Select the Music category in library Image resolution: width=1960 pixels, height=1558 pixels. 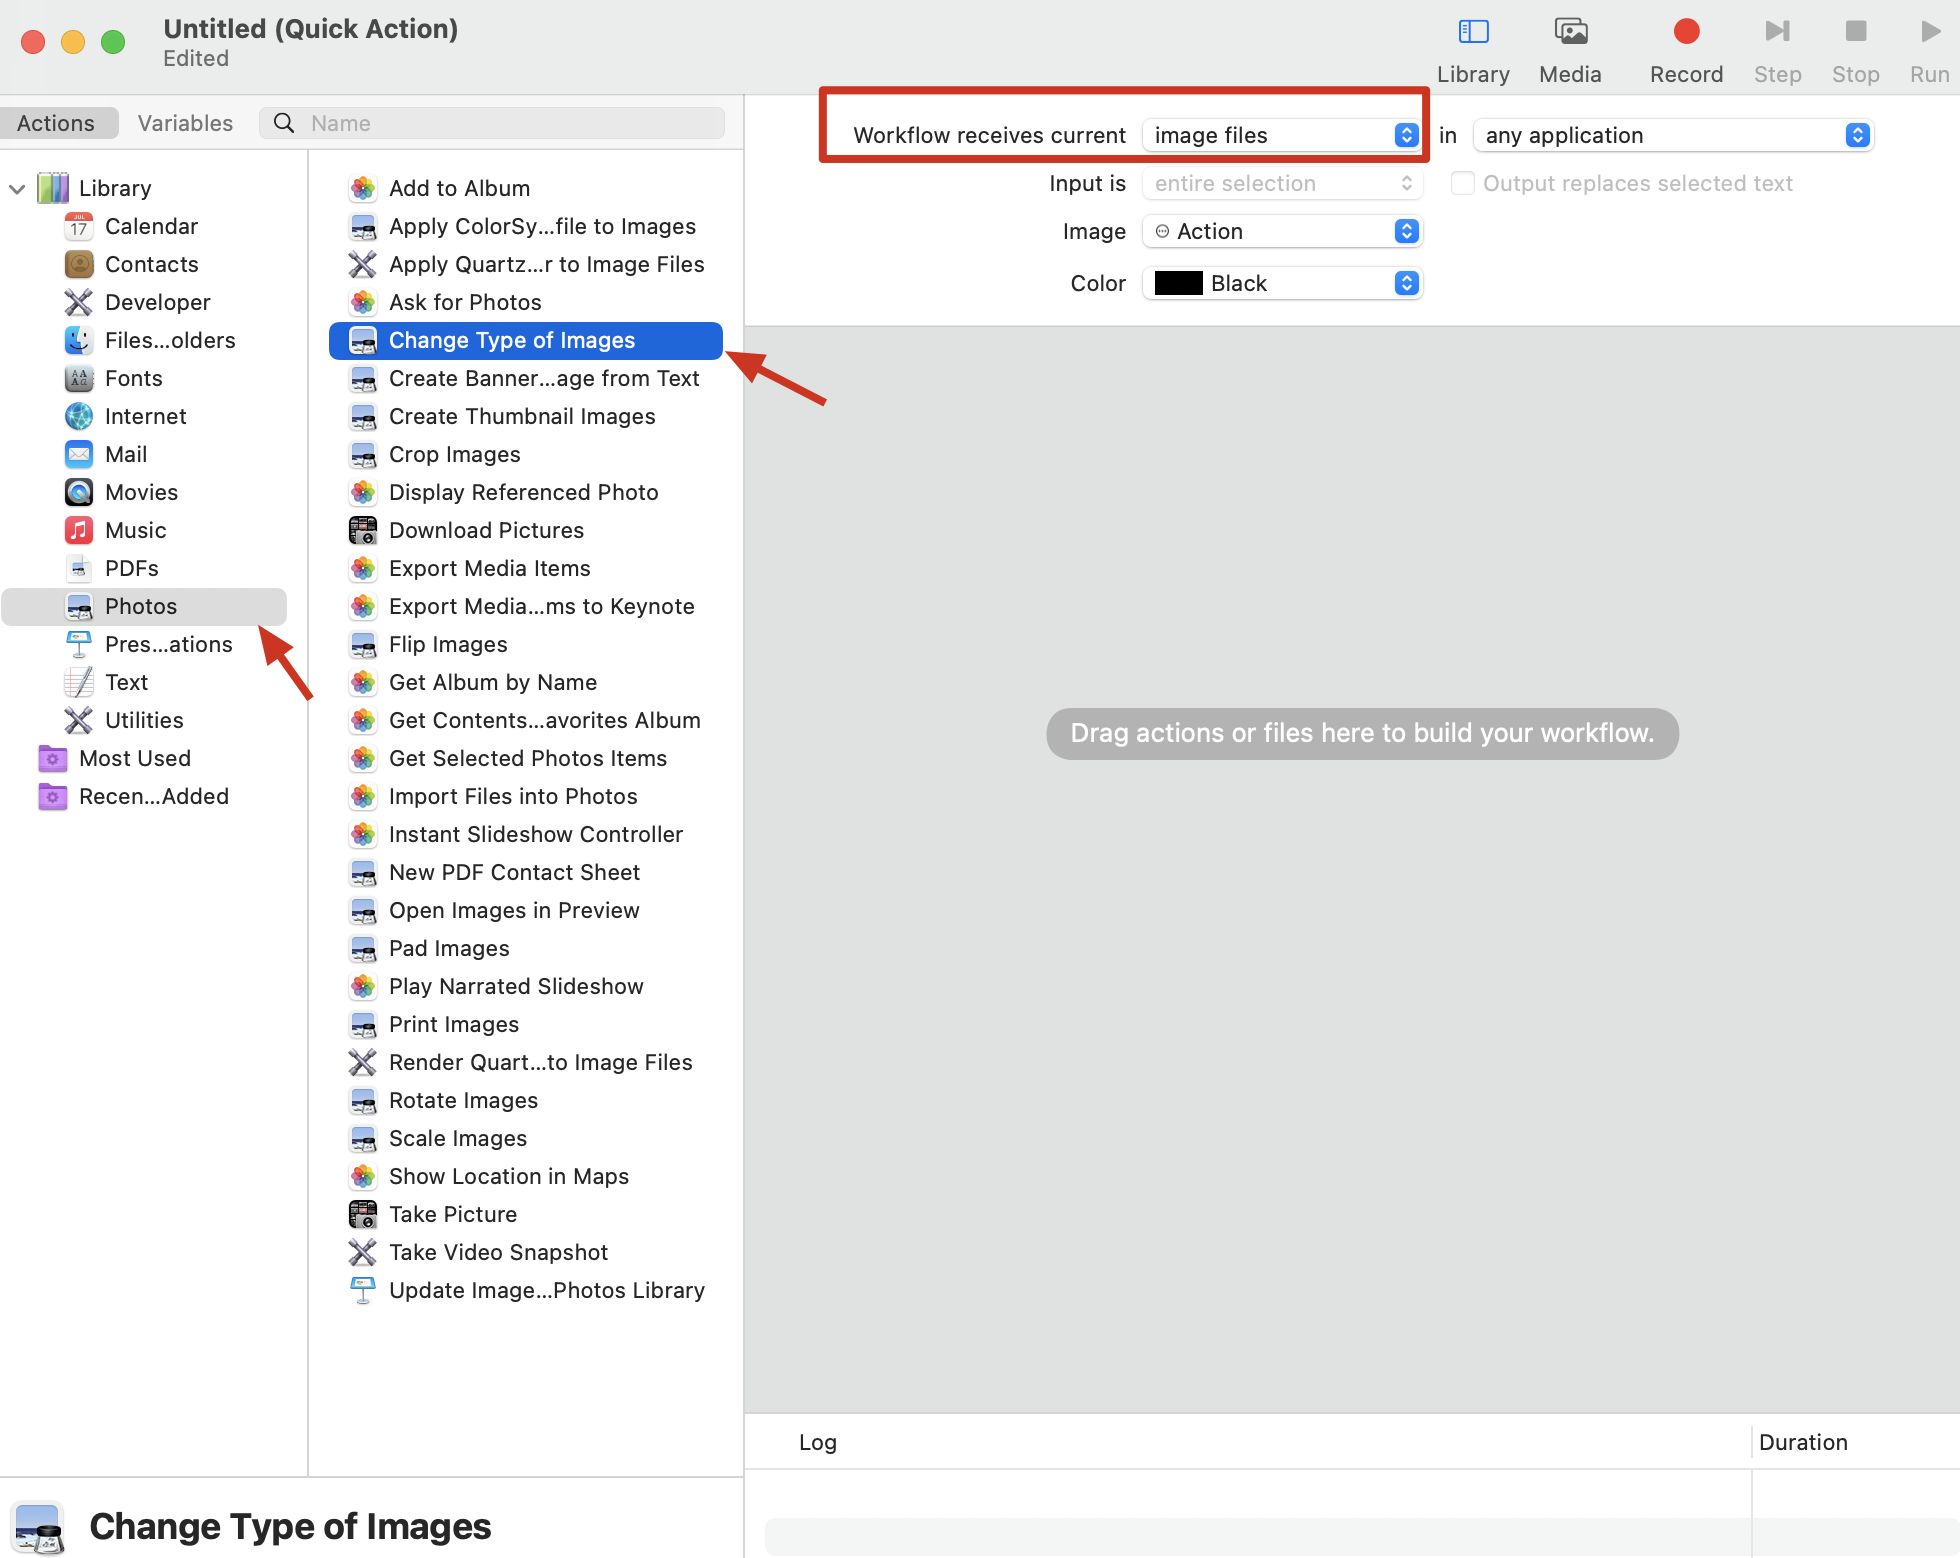[x=135, y=530]
